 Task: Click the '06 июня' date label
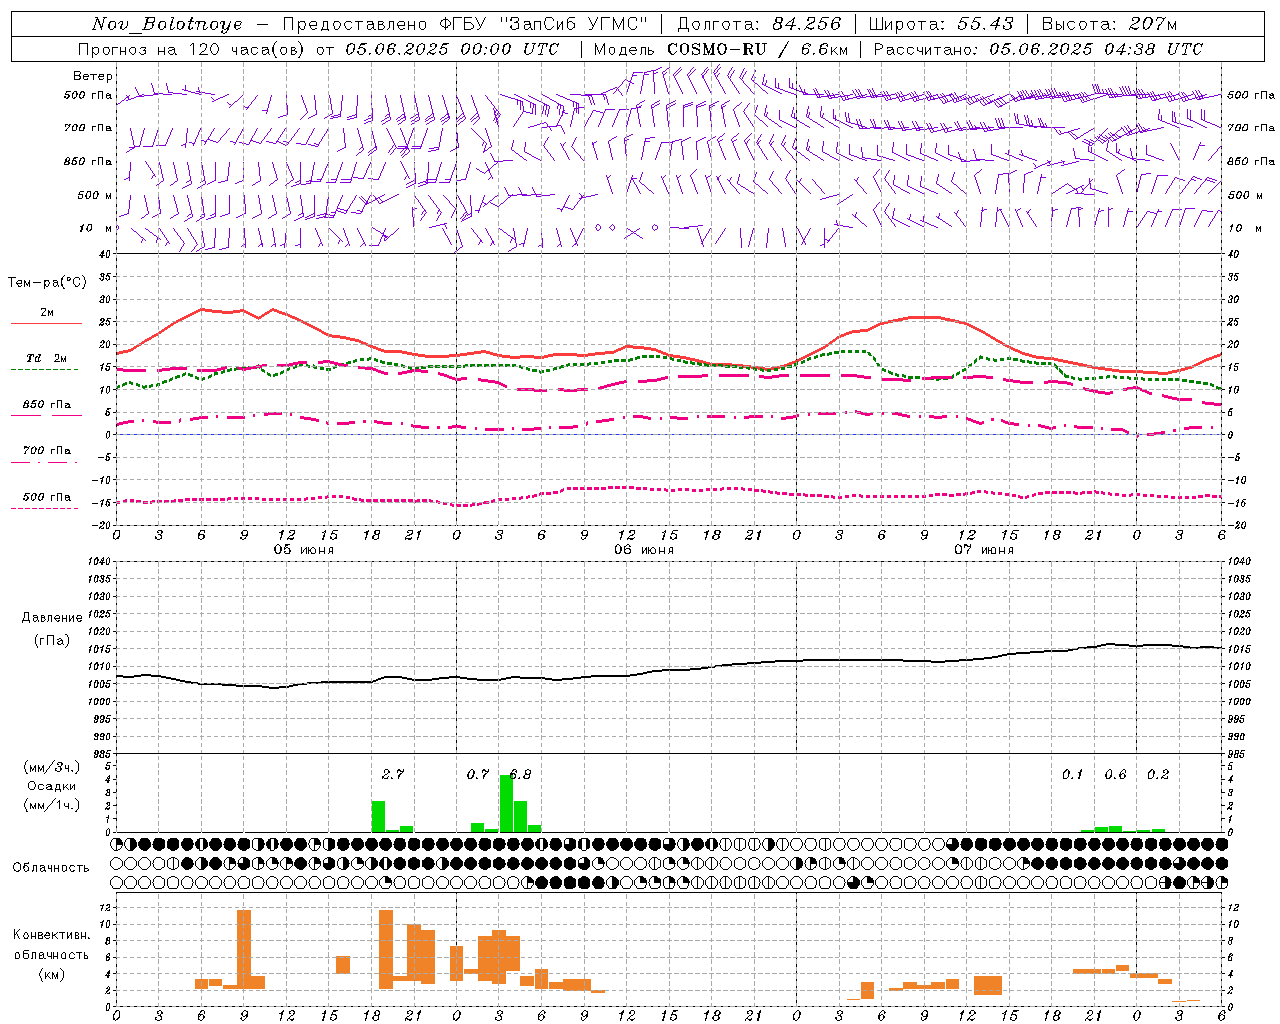tap(644, 550)
